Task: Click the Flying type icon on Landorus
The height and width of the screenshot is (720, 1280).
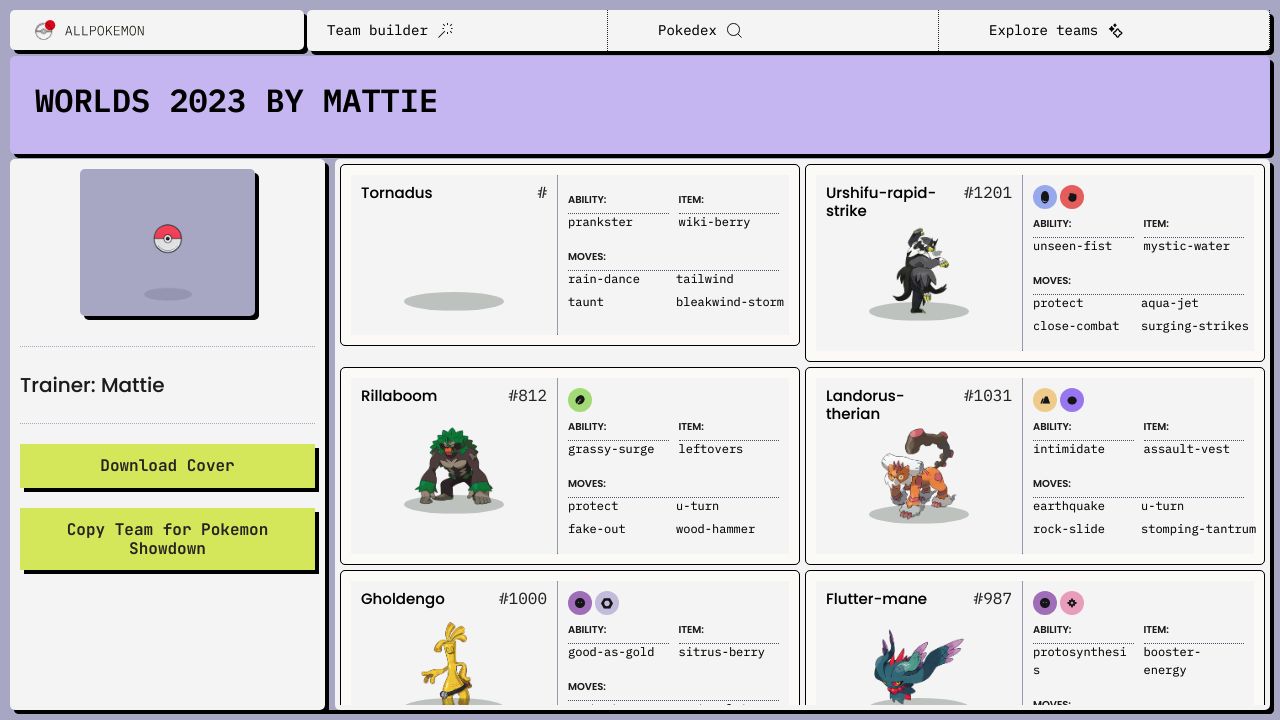Action: (1072, 400)
